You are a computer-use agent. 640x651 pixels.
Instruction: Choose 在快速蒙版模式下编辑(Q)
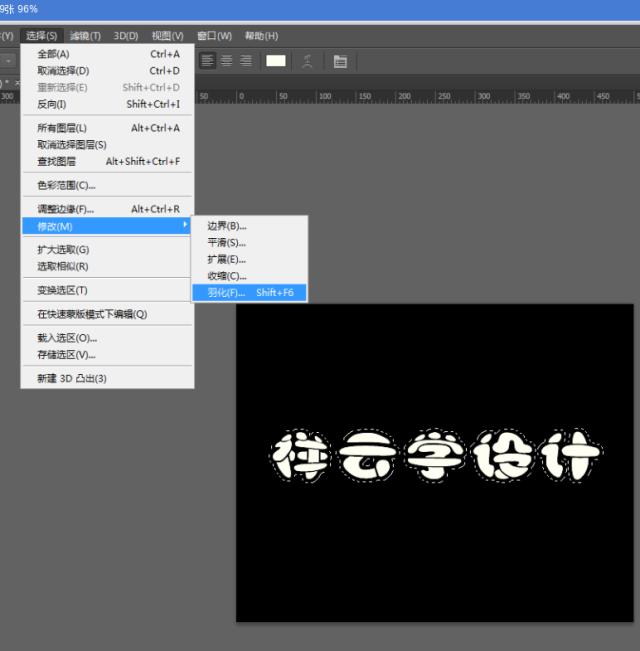tap(107, 314)
